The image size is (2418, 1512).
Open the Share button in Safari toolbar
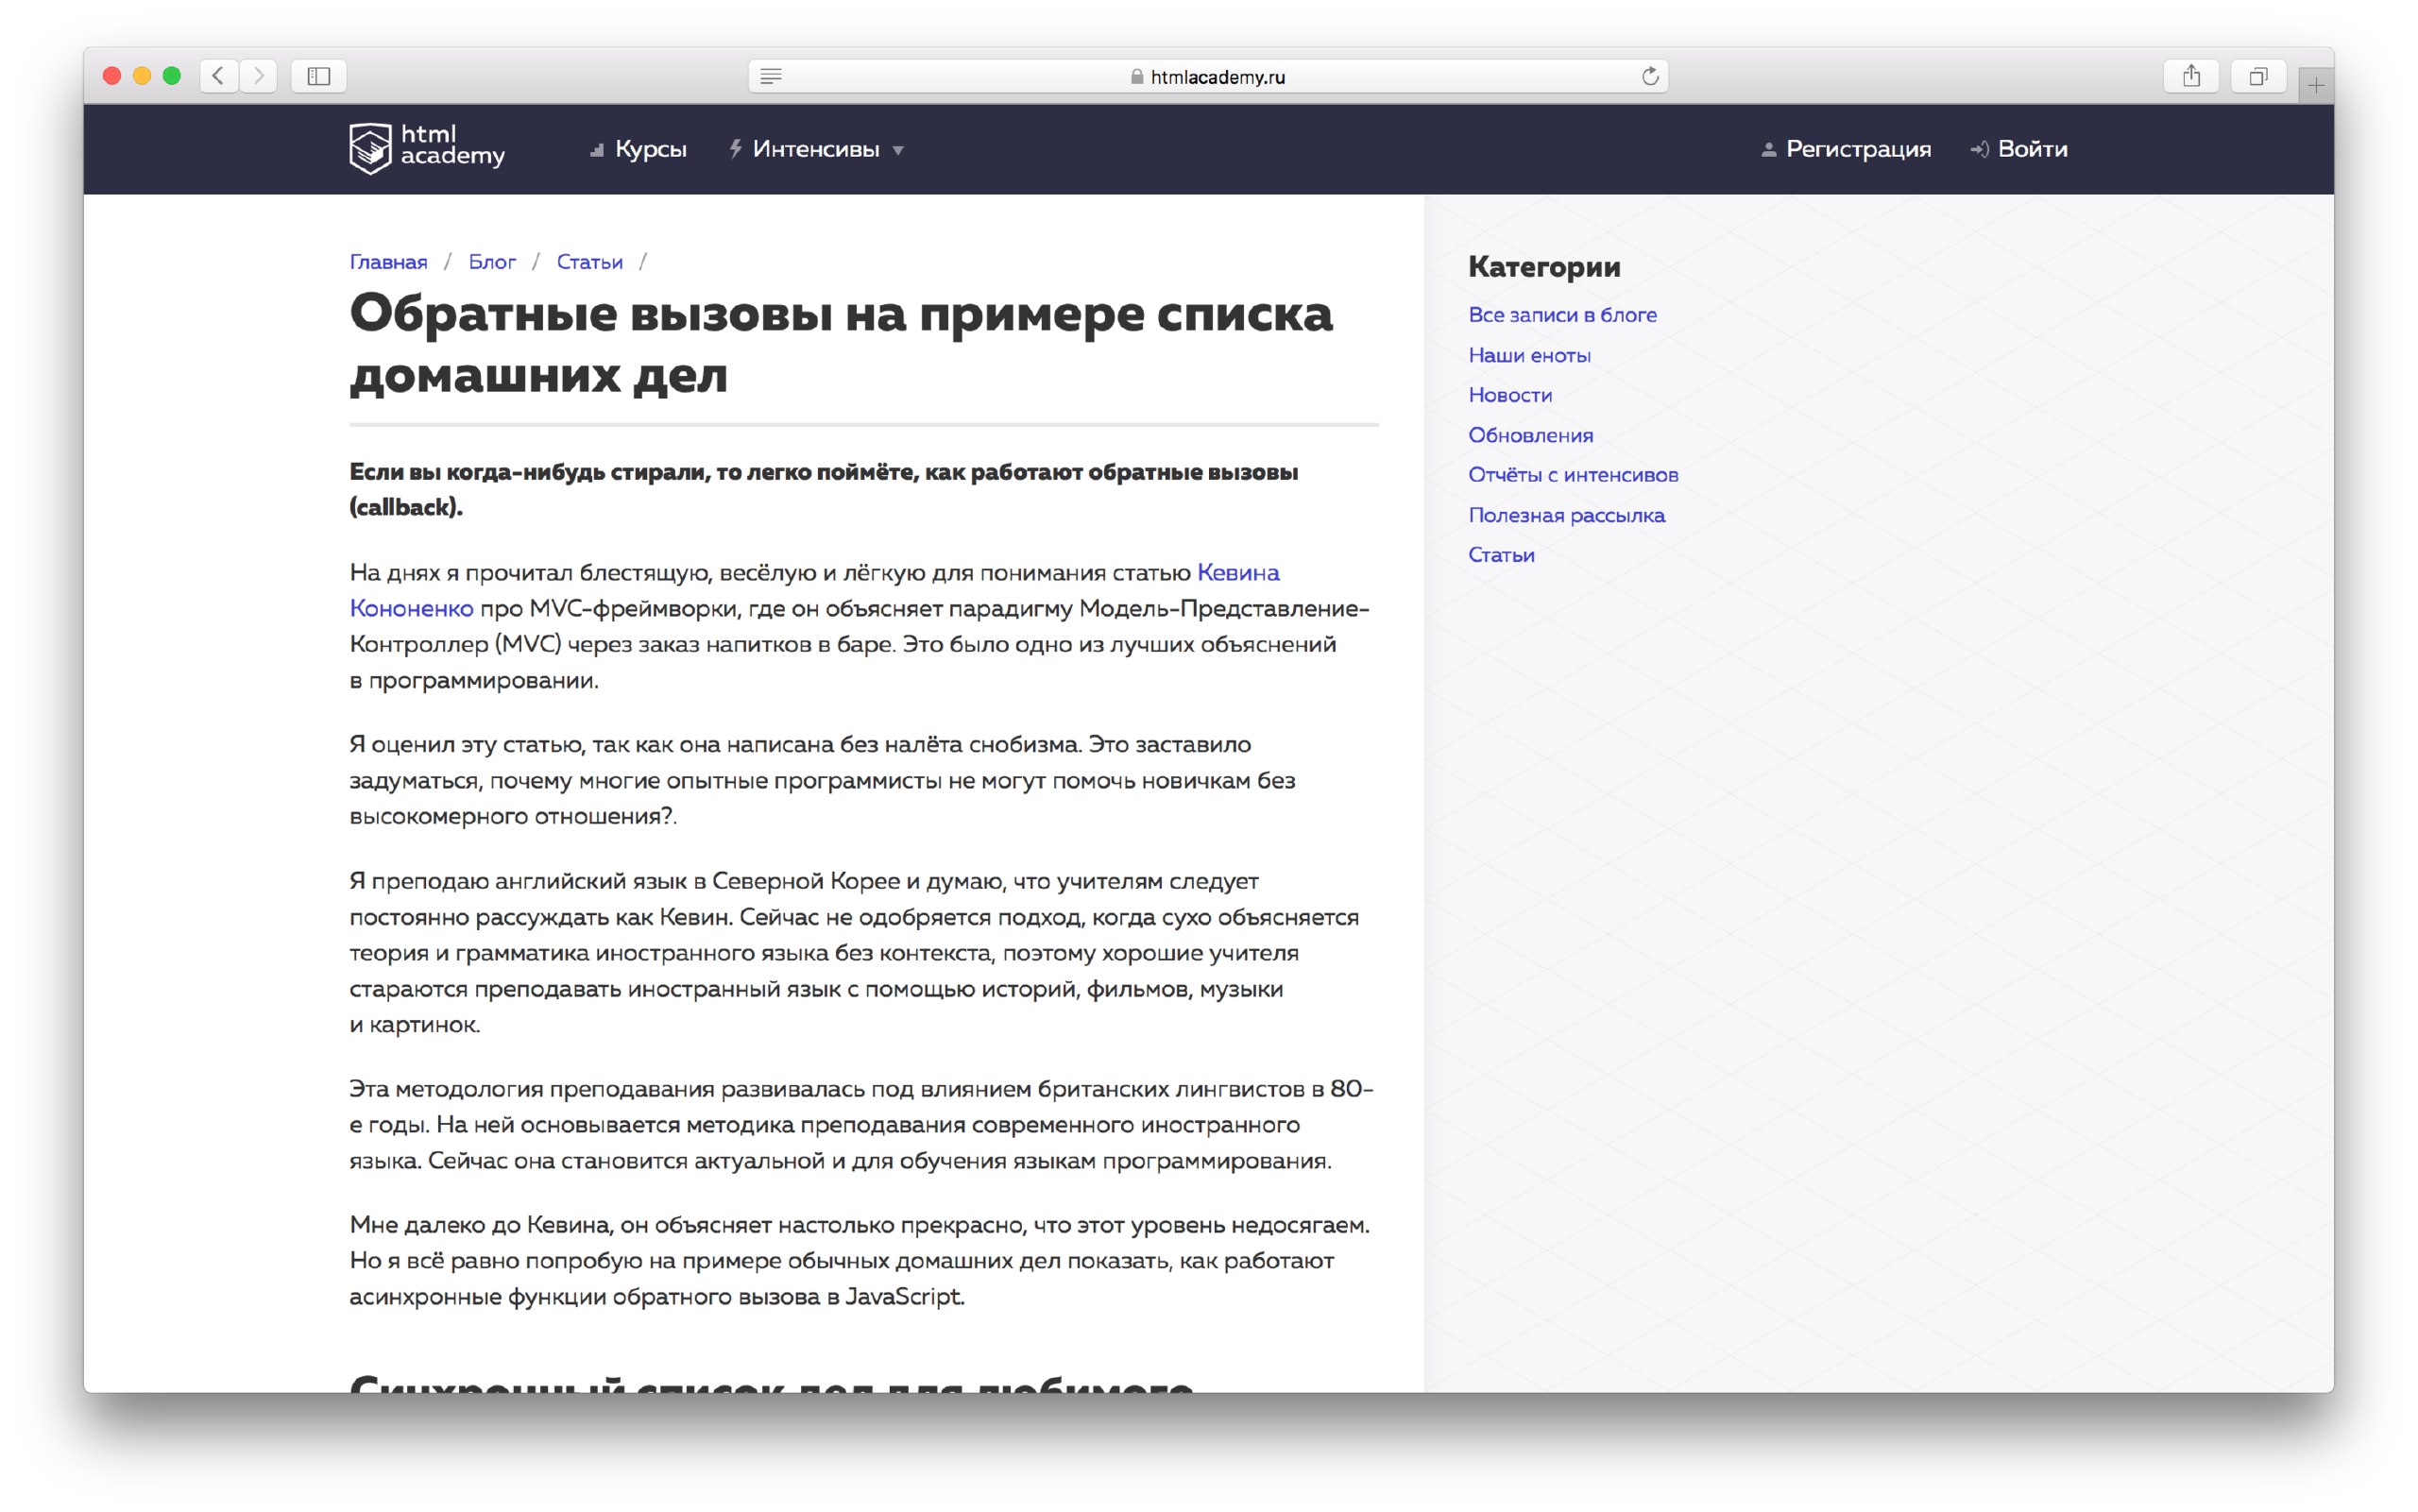click(2191, 76)
